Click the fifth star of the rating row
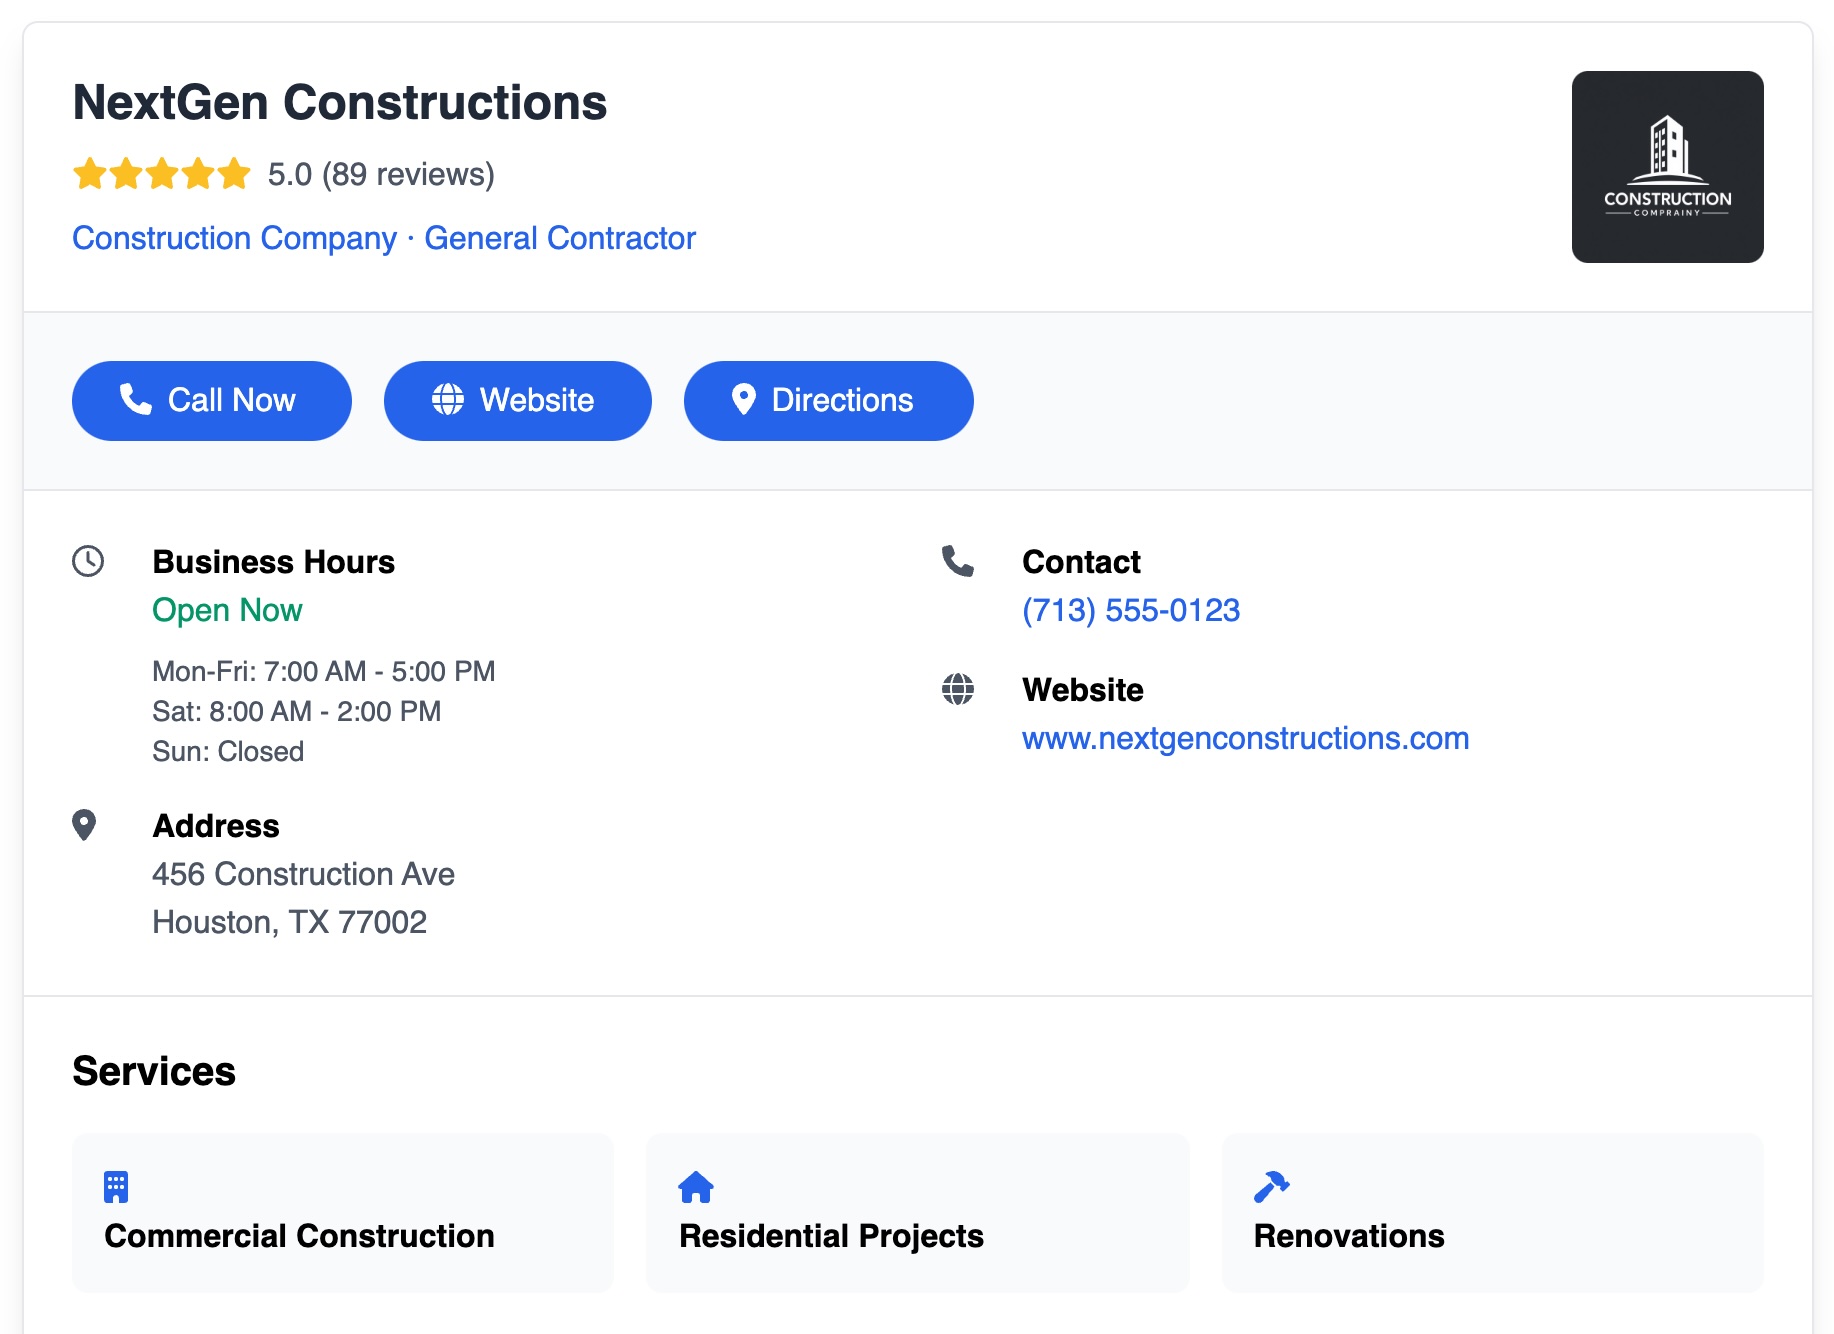Image resolution: width=1834 pixels, height=1334 pixels. click(x=233, y=172)
